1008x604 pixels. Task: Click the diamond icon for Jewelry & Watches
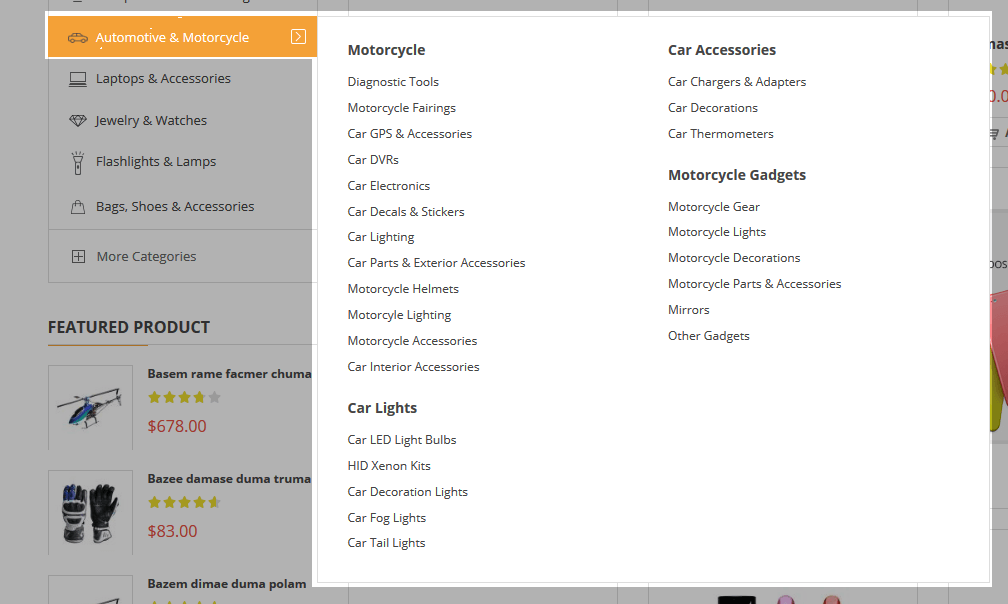[78, 121]
